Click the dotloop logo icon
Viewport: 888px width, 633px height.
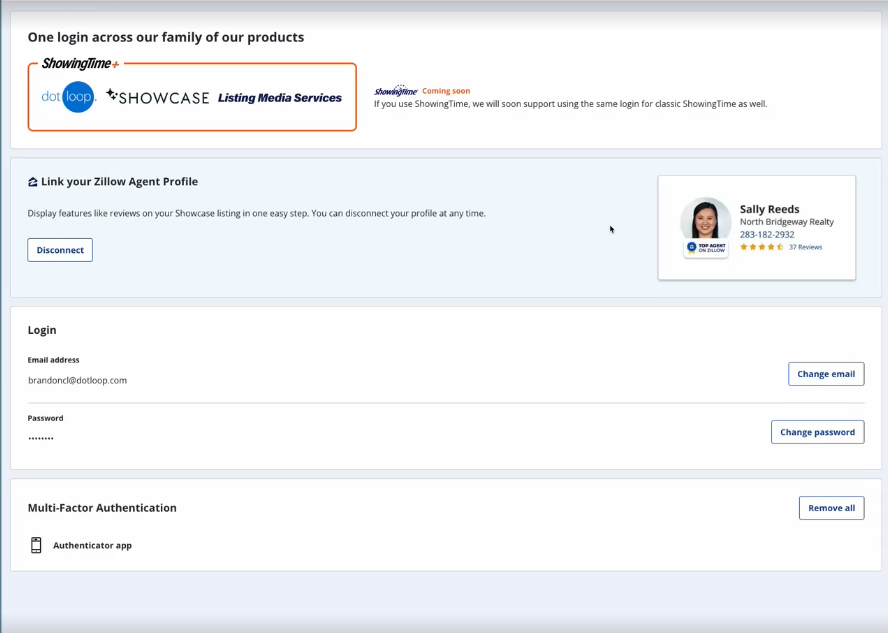tap(68, 97)
